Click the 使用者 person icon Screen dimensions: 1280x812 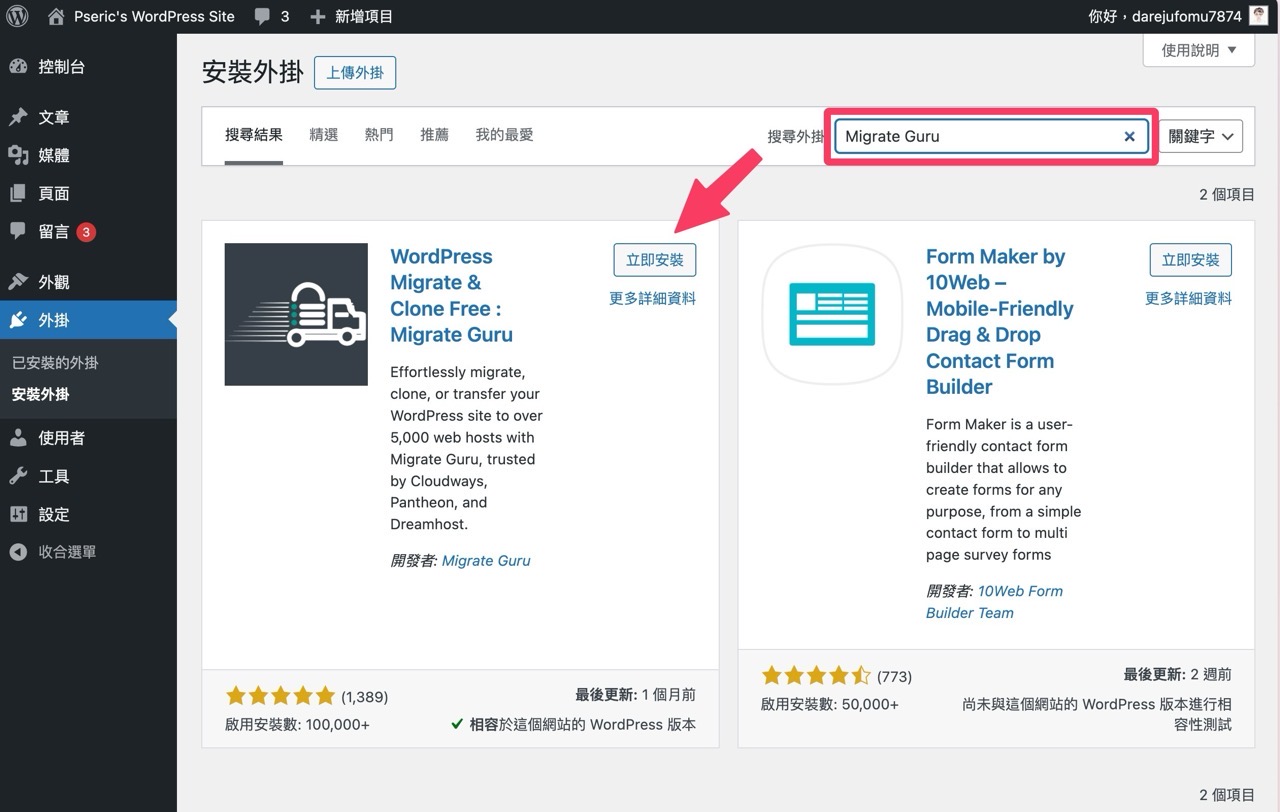coord(18,437)
